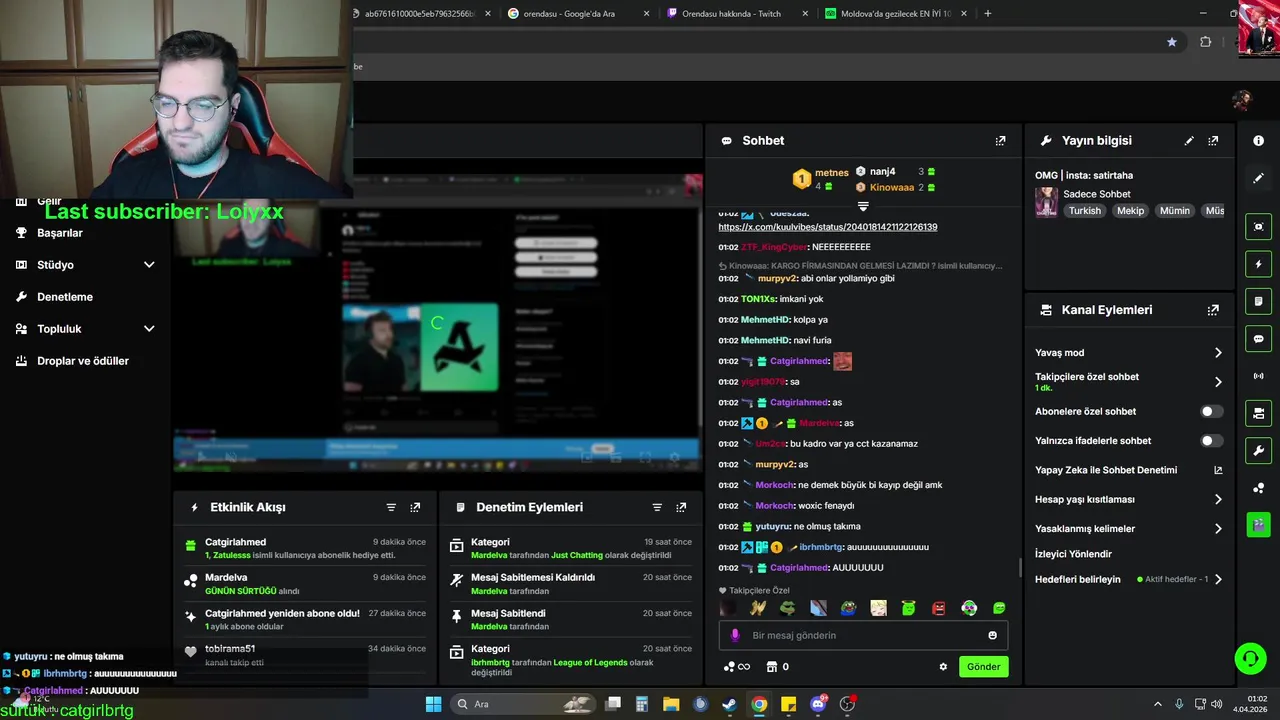Viewport: 1280px width, 720px height.
Task: Bookmark page with the star icon
Action: pos(1171,42)
